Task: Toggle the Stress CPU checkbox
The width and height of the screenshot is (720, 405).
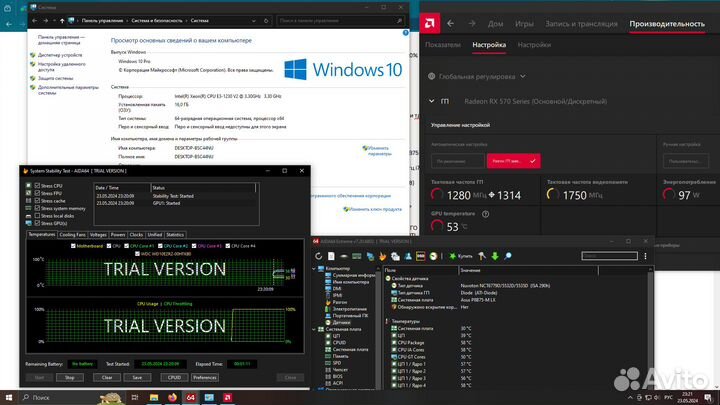Action: 37,186
